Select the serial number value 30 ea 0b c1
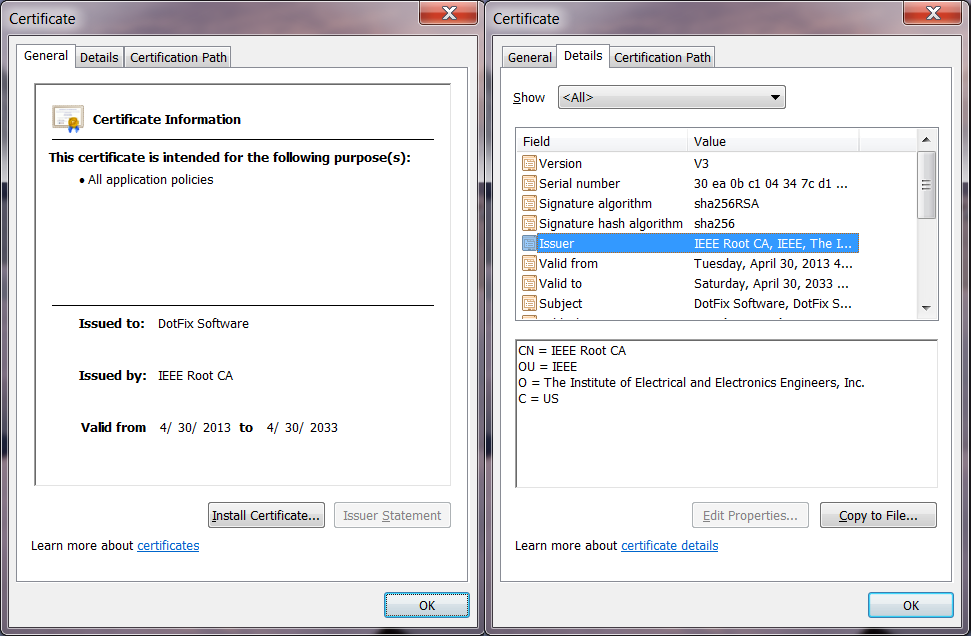The image size is (971, 636). coord(770,183)
